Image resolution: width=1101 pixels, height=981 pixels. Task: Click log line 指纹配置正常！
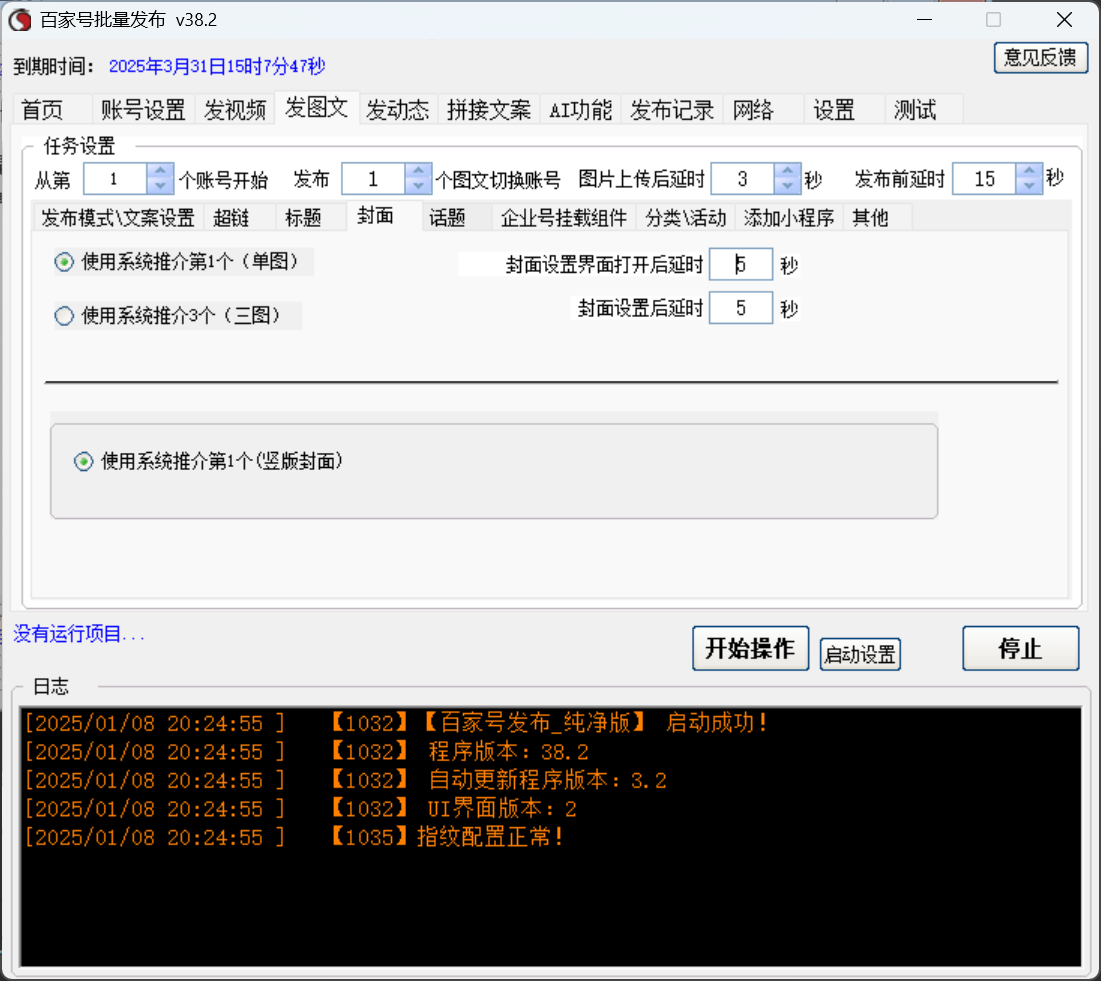click(x=294, y=837)
